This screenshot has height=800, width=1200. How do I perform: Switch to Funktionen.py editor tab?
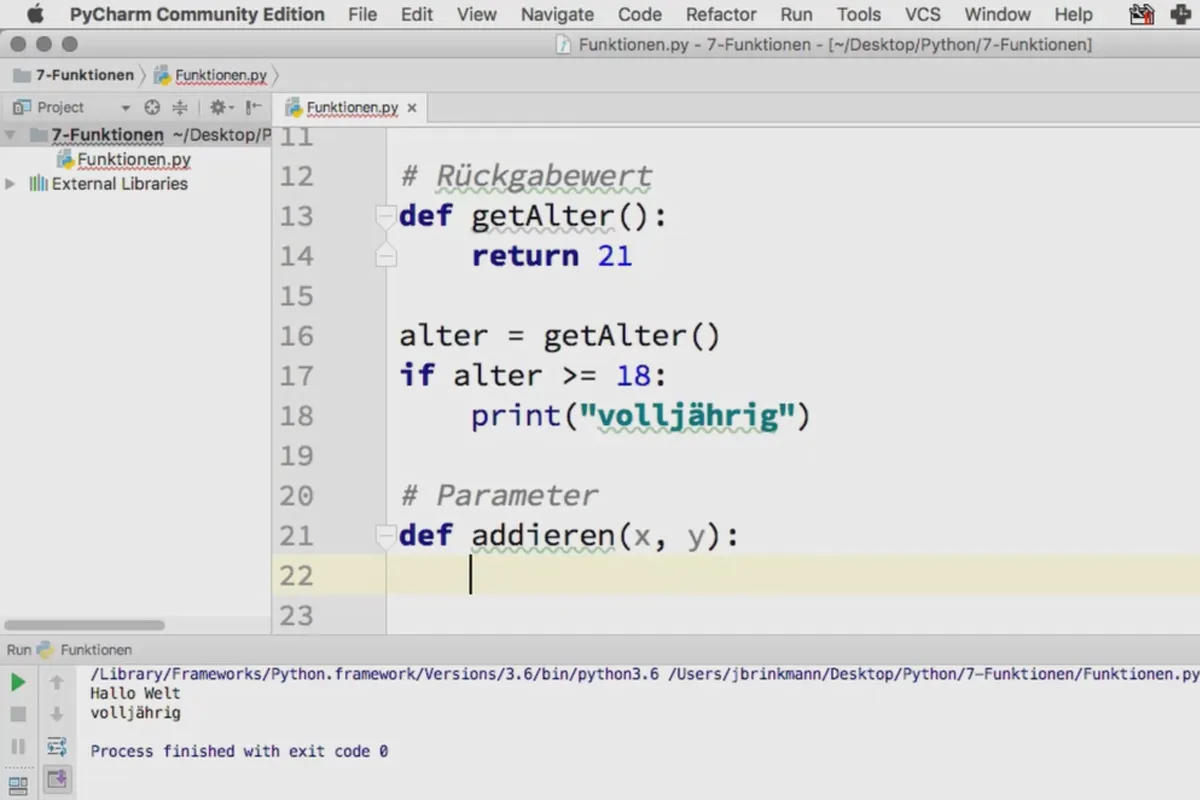point(352,108)
